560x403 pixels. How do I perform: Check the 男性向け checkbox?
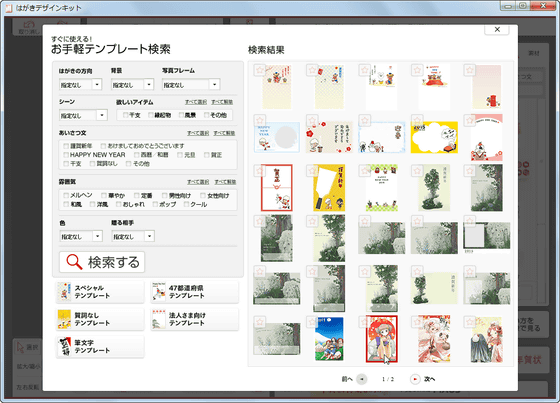(x=165, y=195)
